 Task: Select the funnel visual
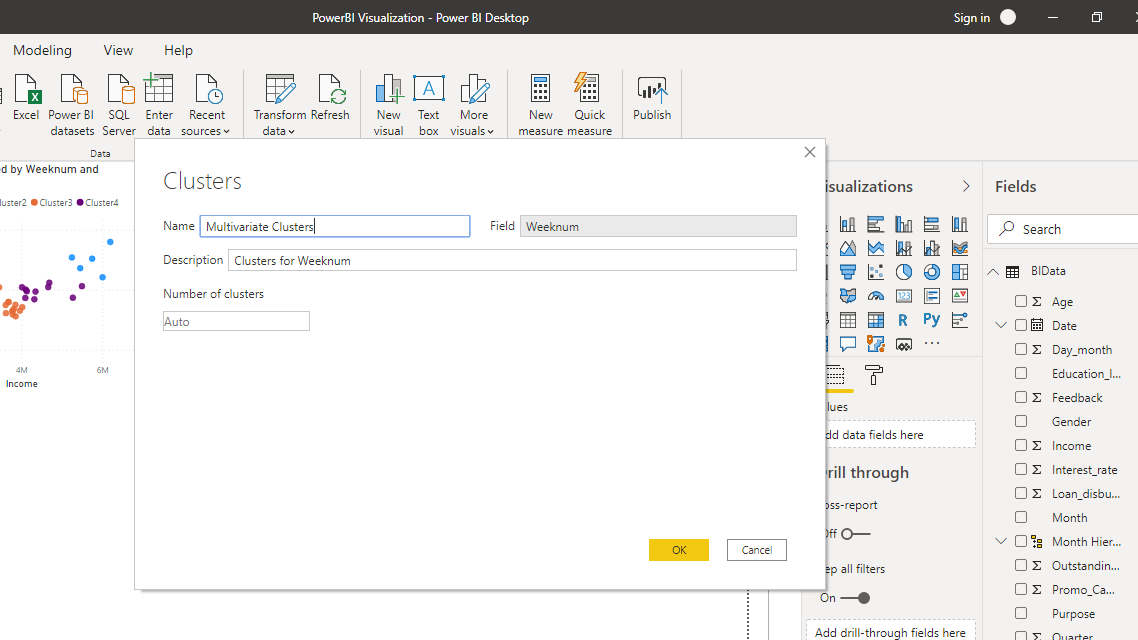(x=848, y=272)
